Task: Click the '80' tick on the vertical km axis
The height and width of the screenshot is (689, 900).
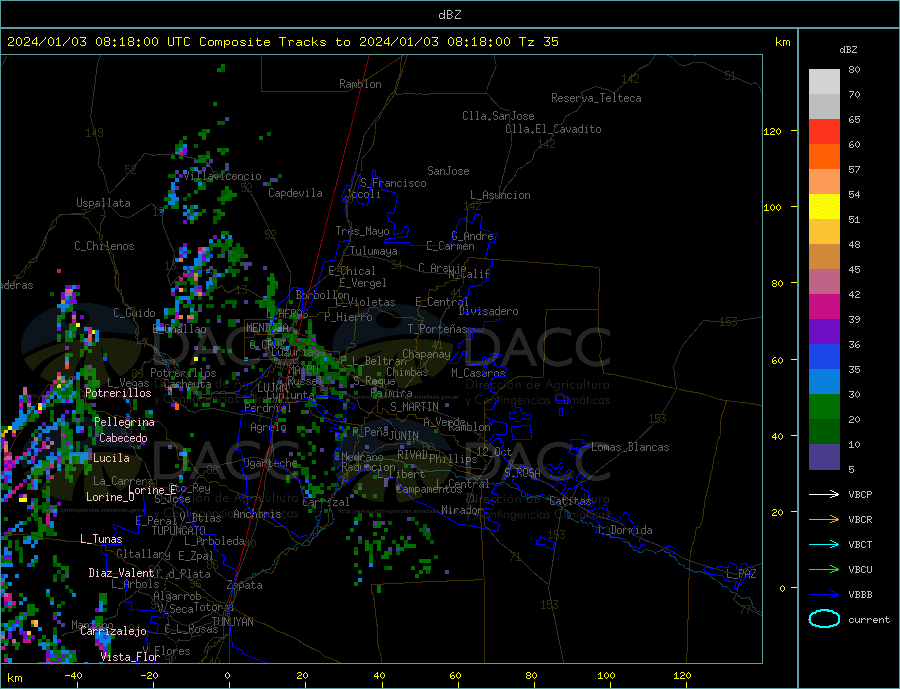Action: (x=777, y=283)
